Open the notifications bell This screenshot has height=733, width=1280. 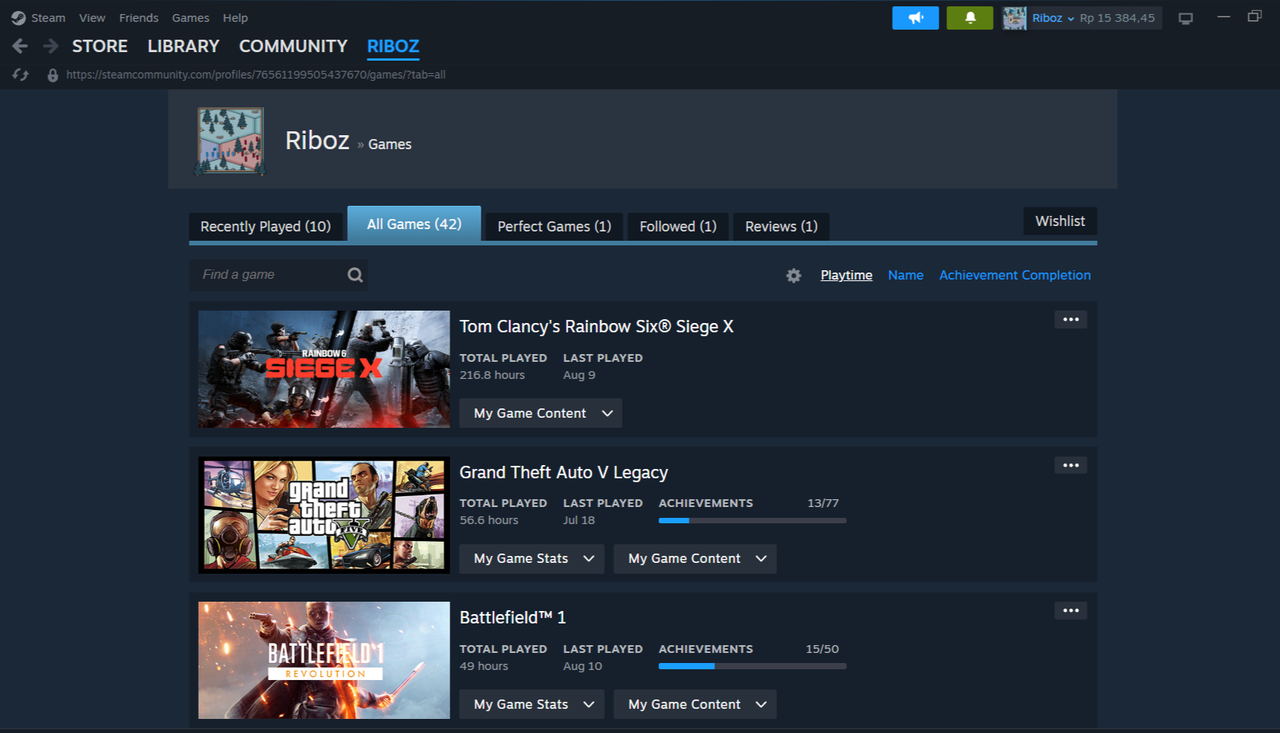pos(969,18)
